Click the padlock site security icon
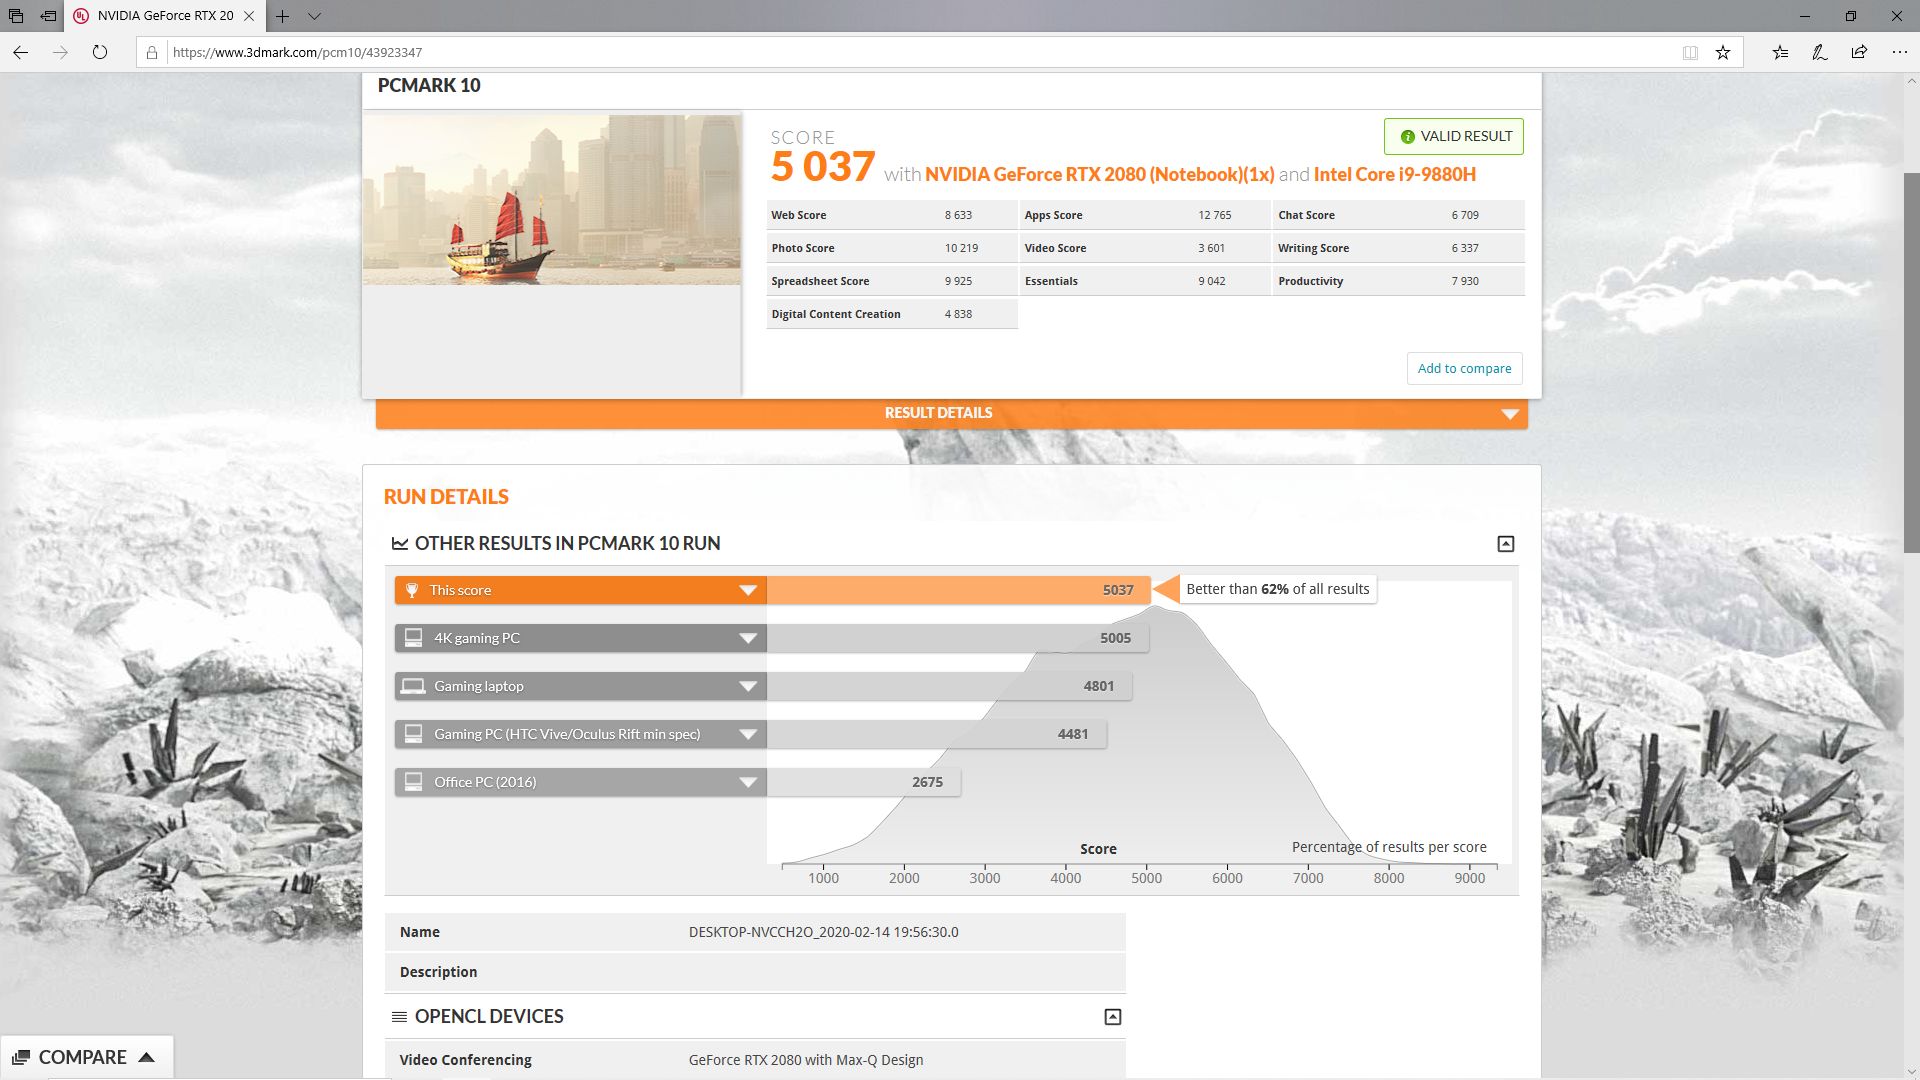The image size is (1920, 1080). click(152, 53)
